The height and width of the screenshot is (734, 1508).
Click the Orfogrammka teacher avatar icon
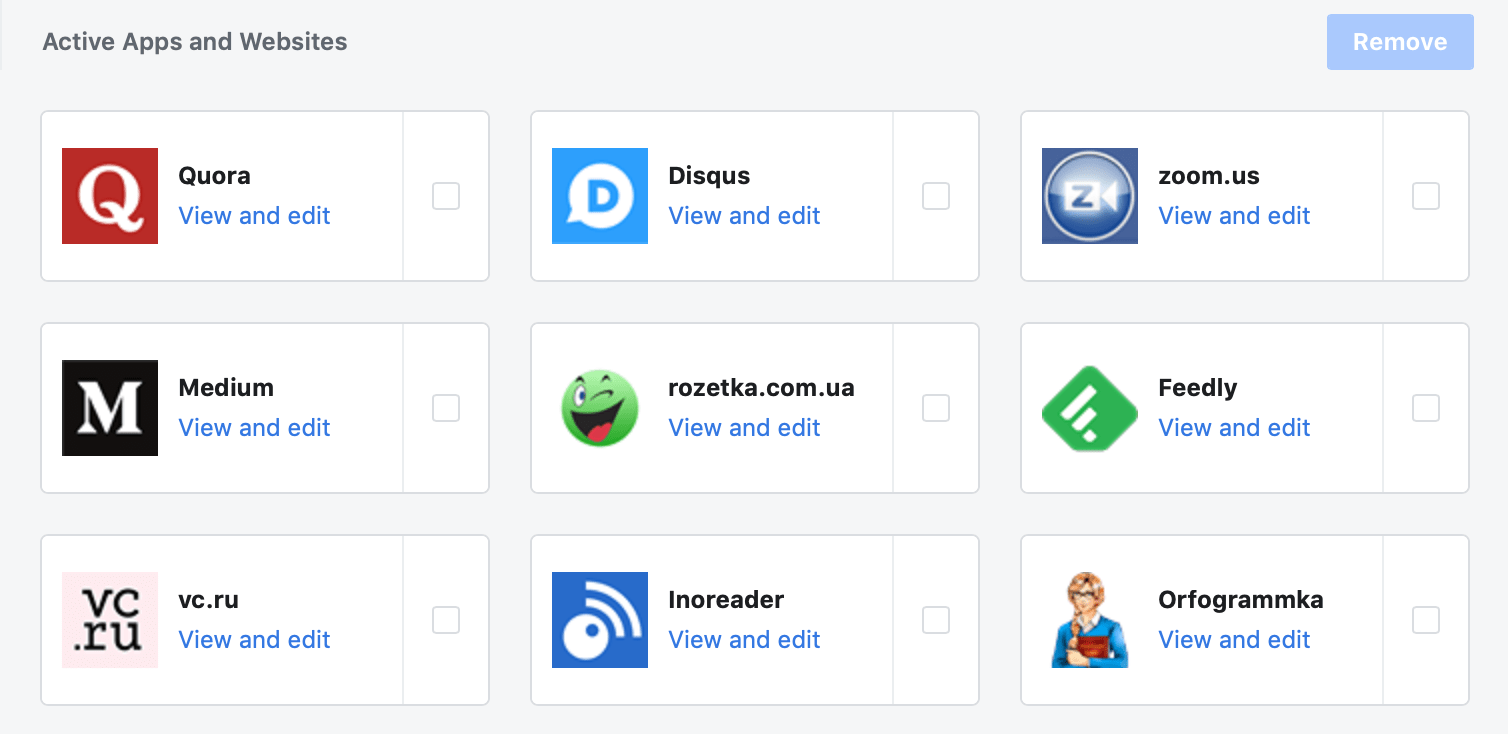point(1090,620)
